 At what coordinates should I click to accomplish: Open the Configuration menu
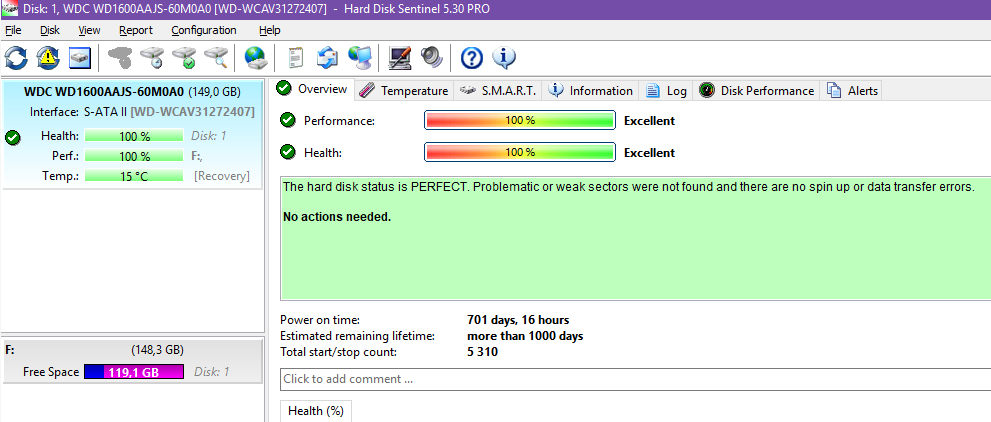204,30
